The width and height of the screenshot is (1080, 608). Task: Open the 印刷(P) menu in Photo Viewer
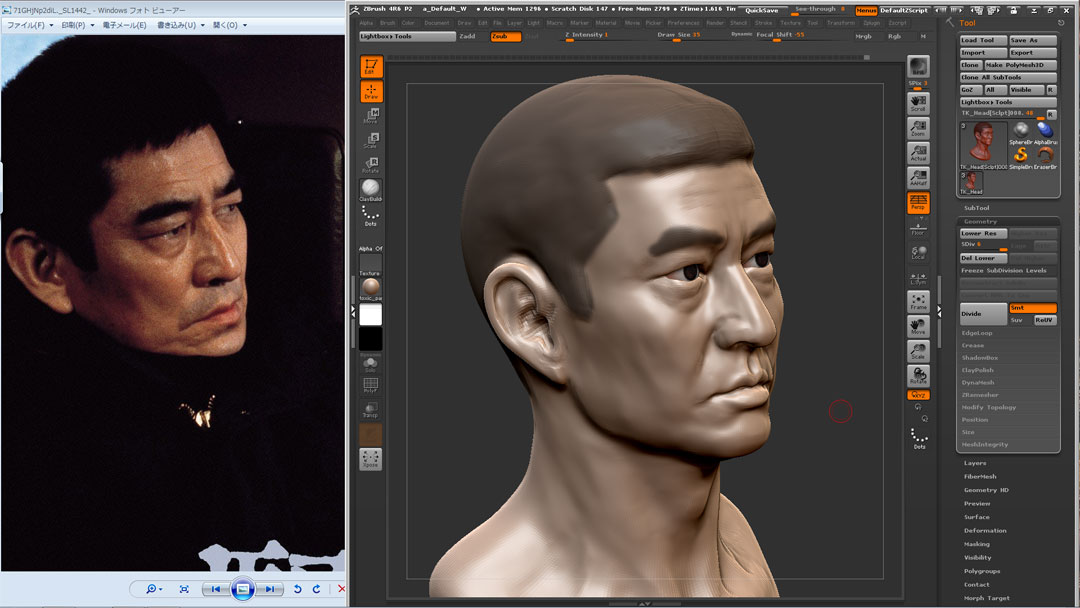click(78, 25)
